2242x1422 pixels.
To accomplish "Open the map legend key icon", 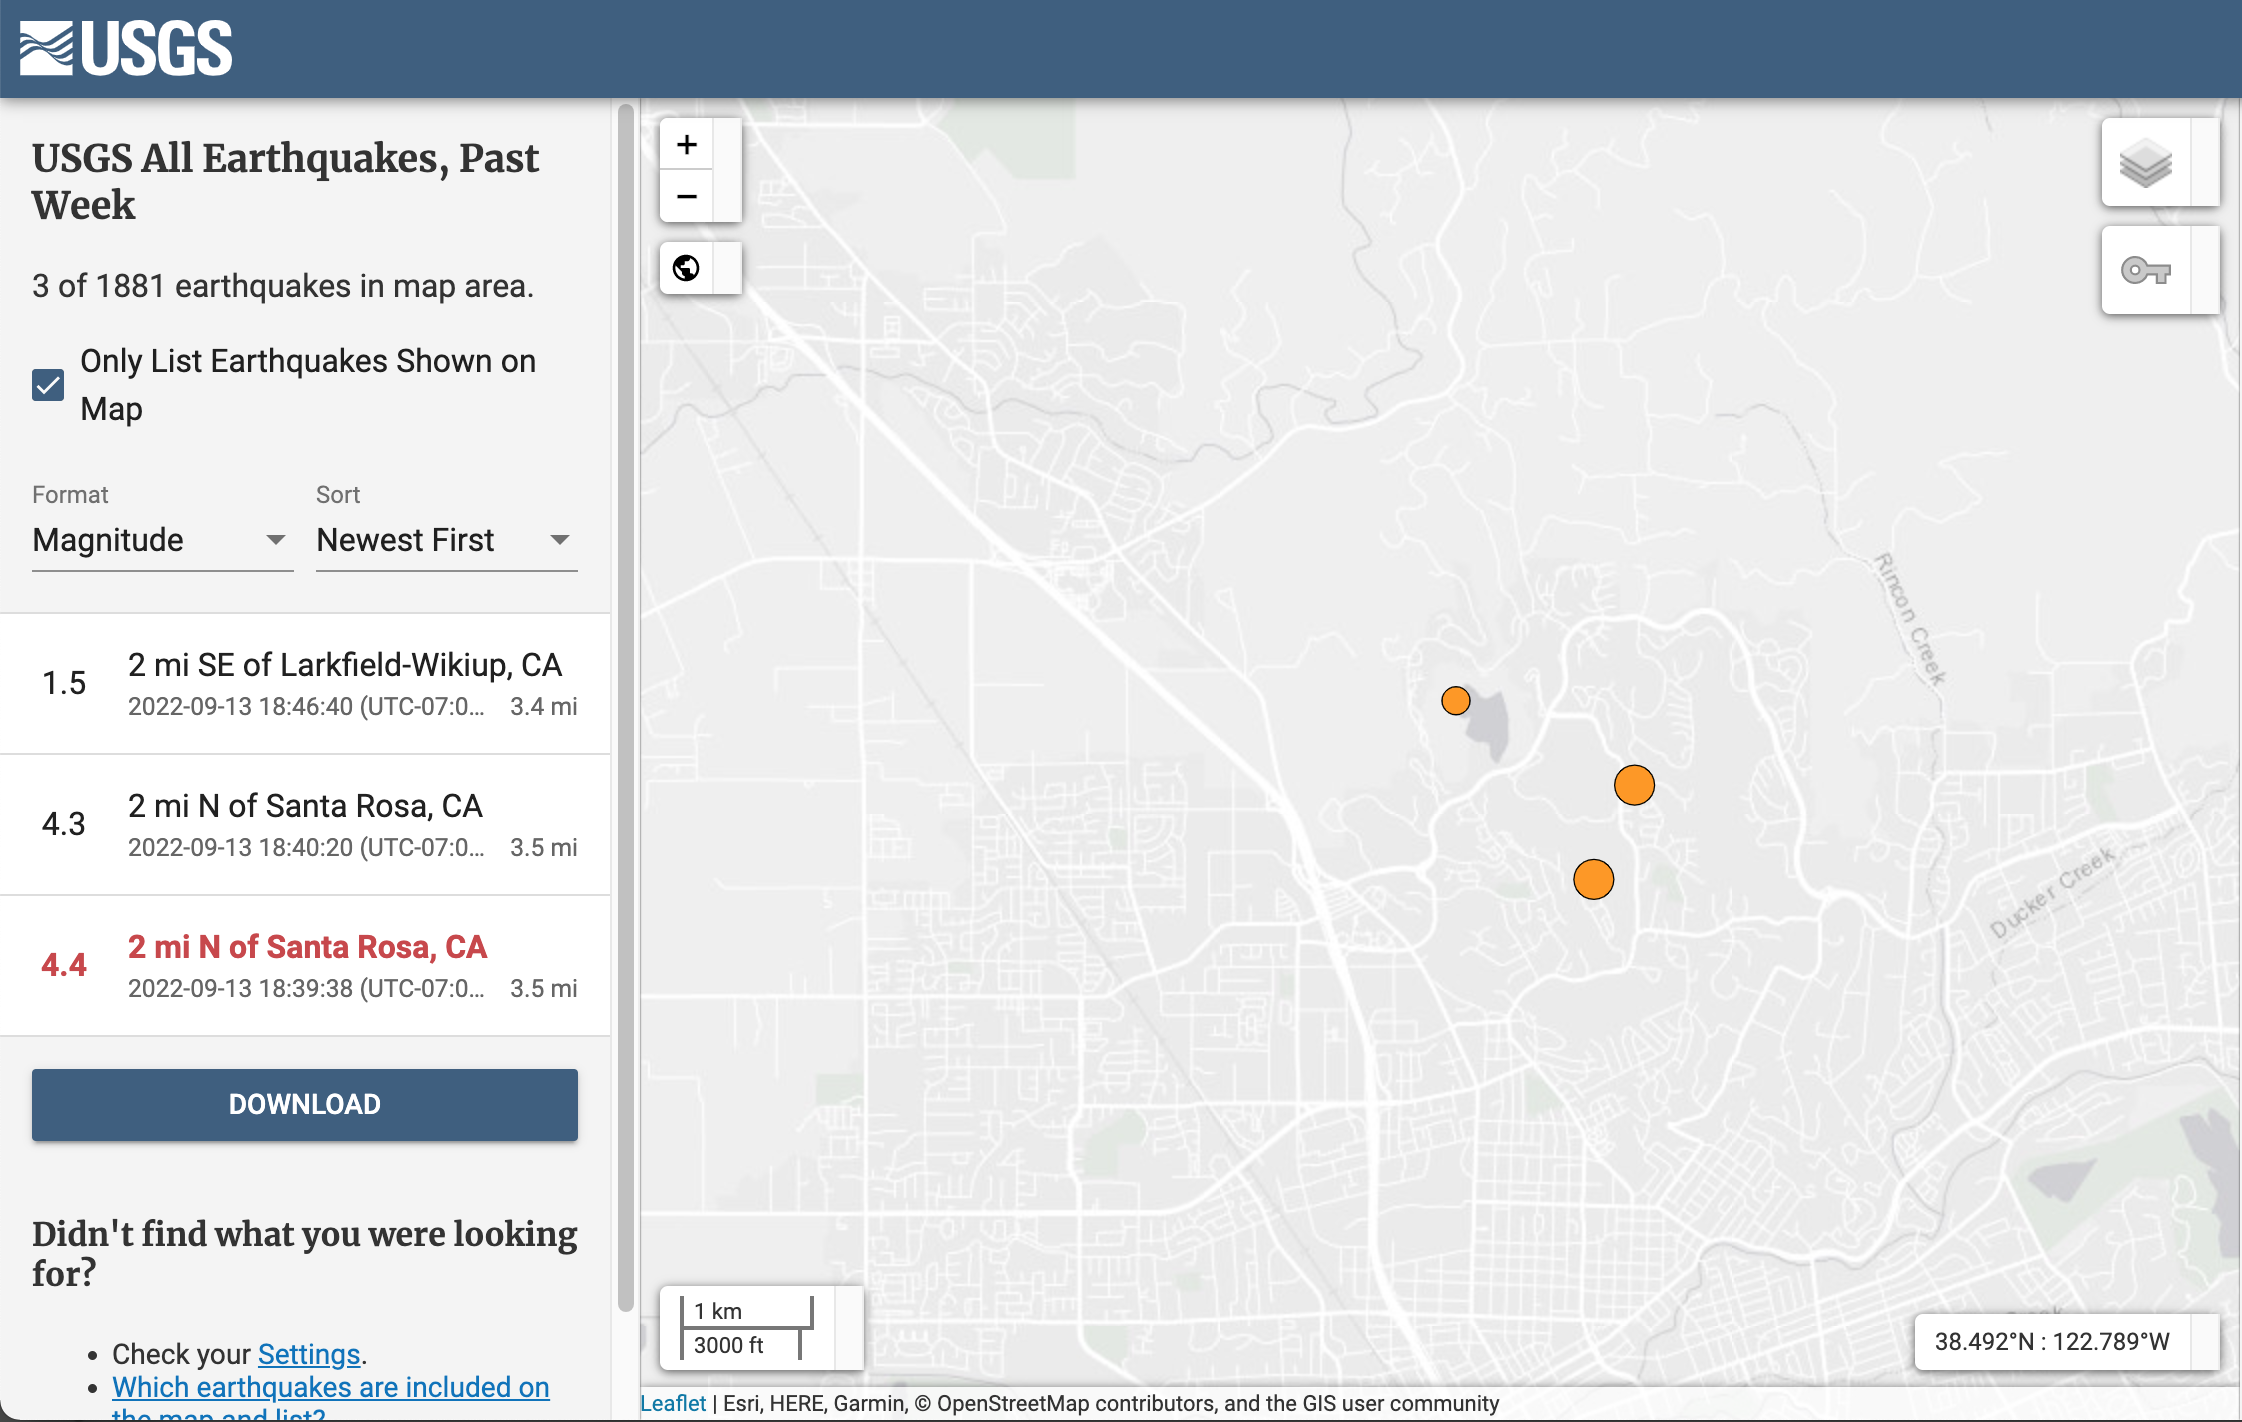I will [2146, 271].
